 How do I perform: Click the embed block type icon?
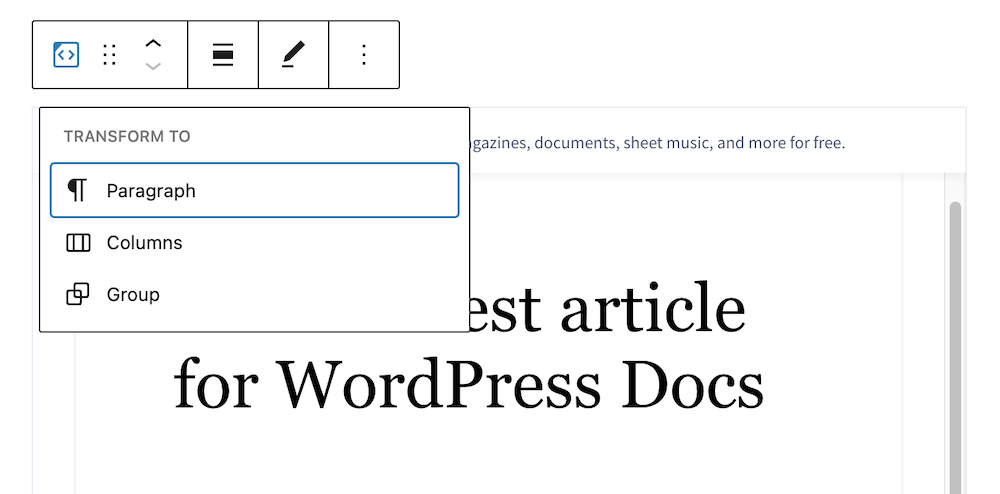[x=66, y=55]
